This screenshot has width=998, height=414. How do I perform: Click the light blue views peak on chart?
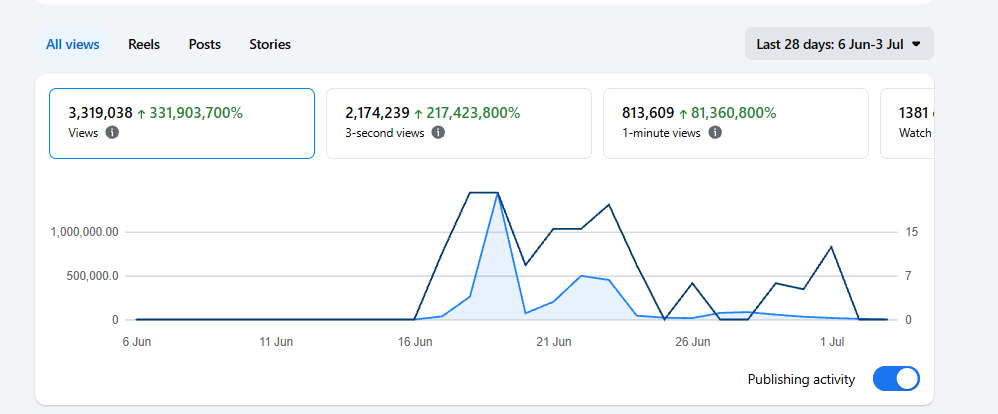click(498, 195)
